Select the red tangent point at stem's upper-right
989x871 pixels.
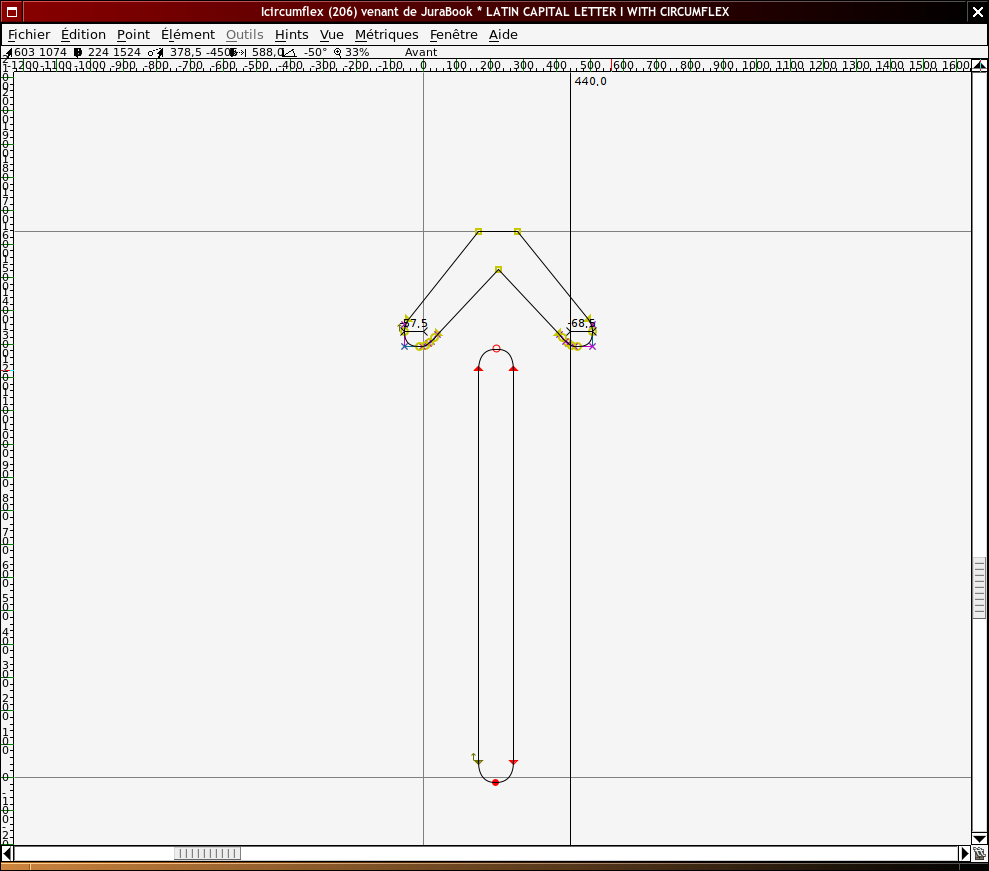pos(513,368)
